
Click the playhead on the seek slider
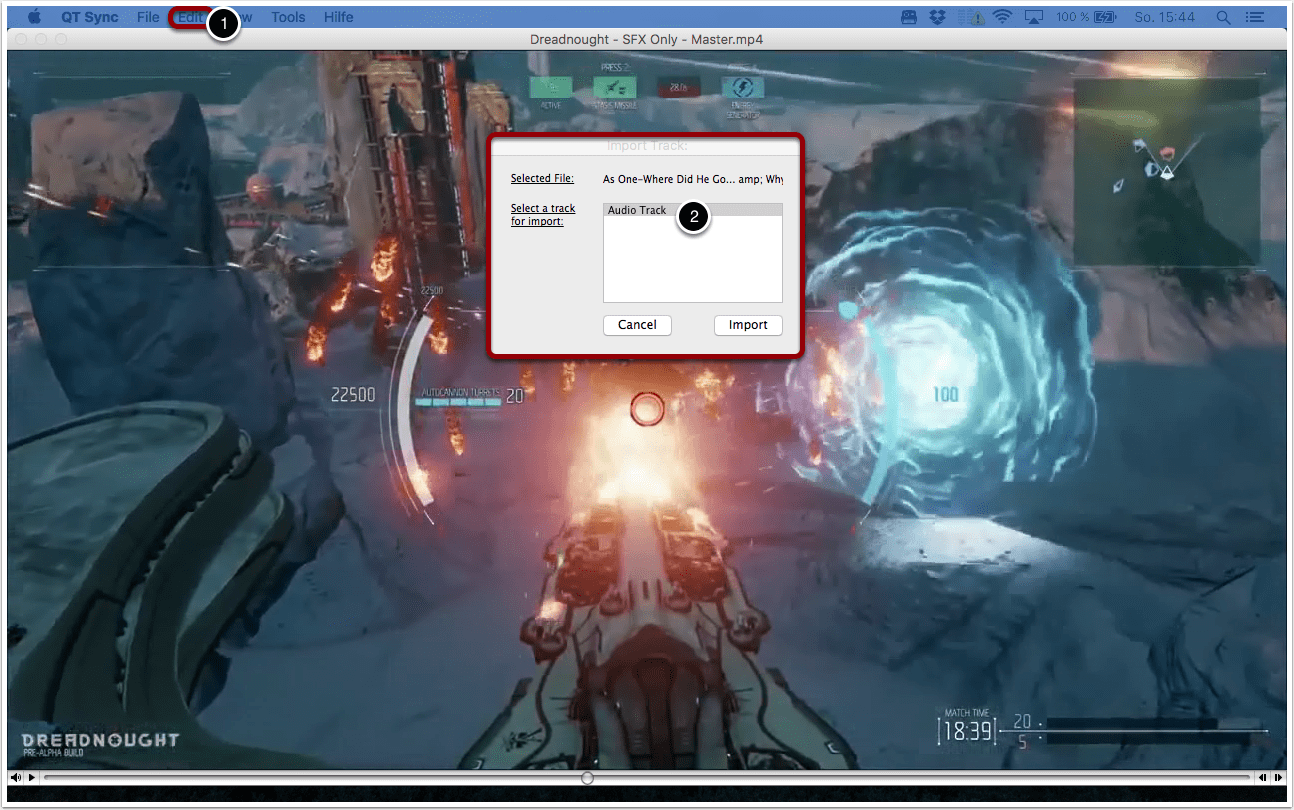(x=587, y=777)
